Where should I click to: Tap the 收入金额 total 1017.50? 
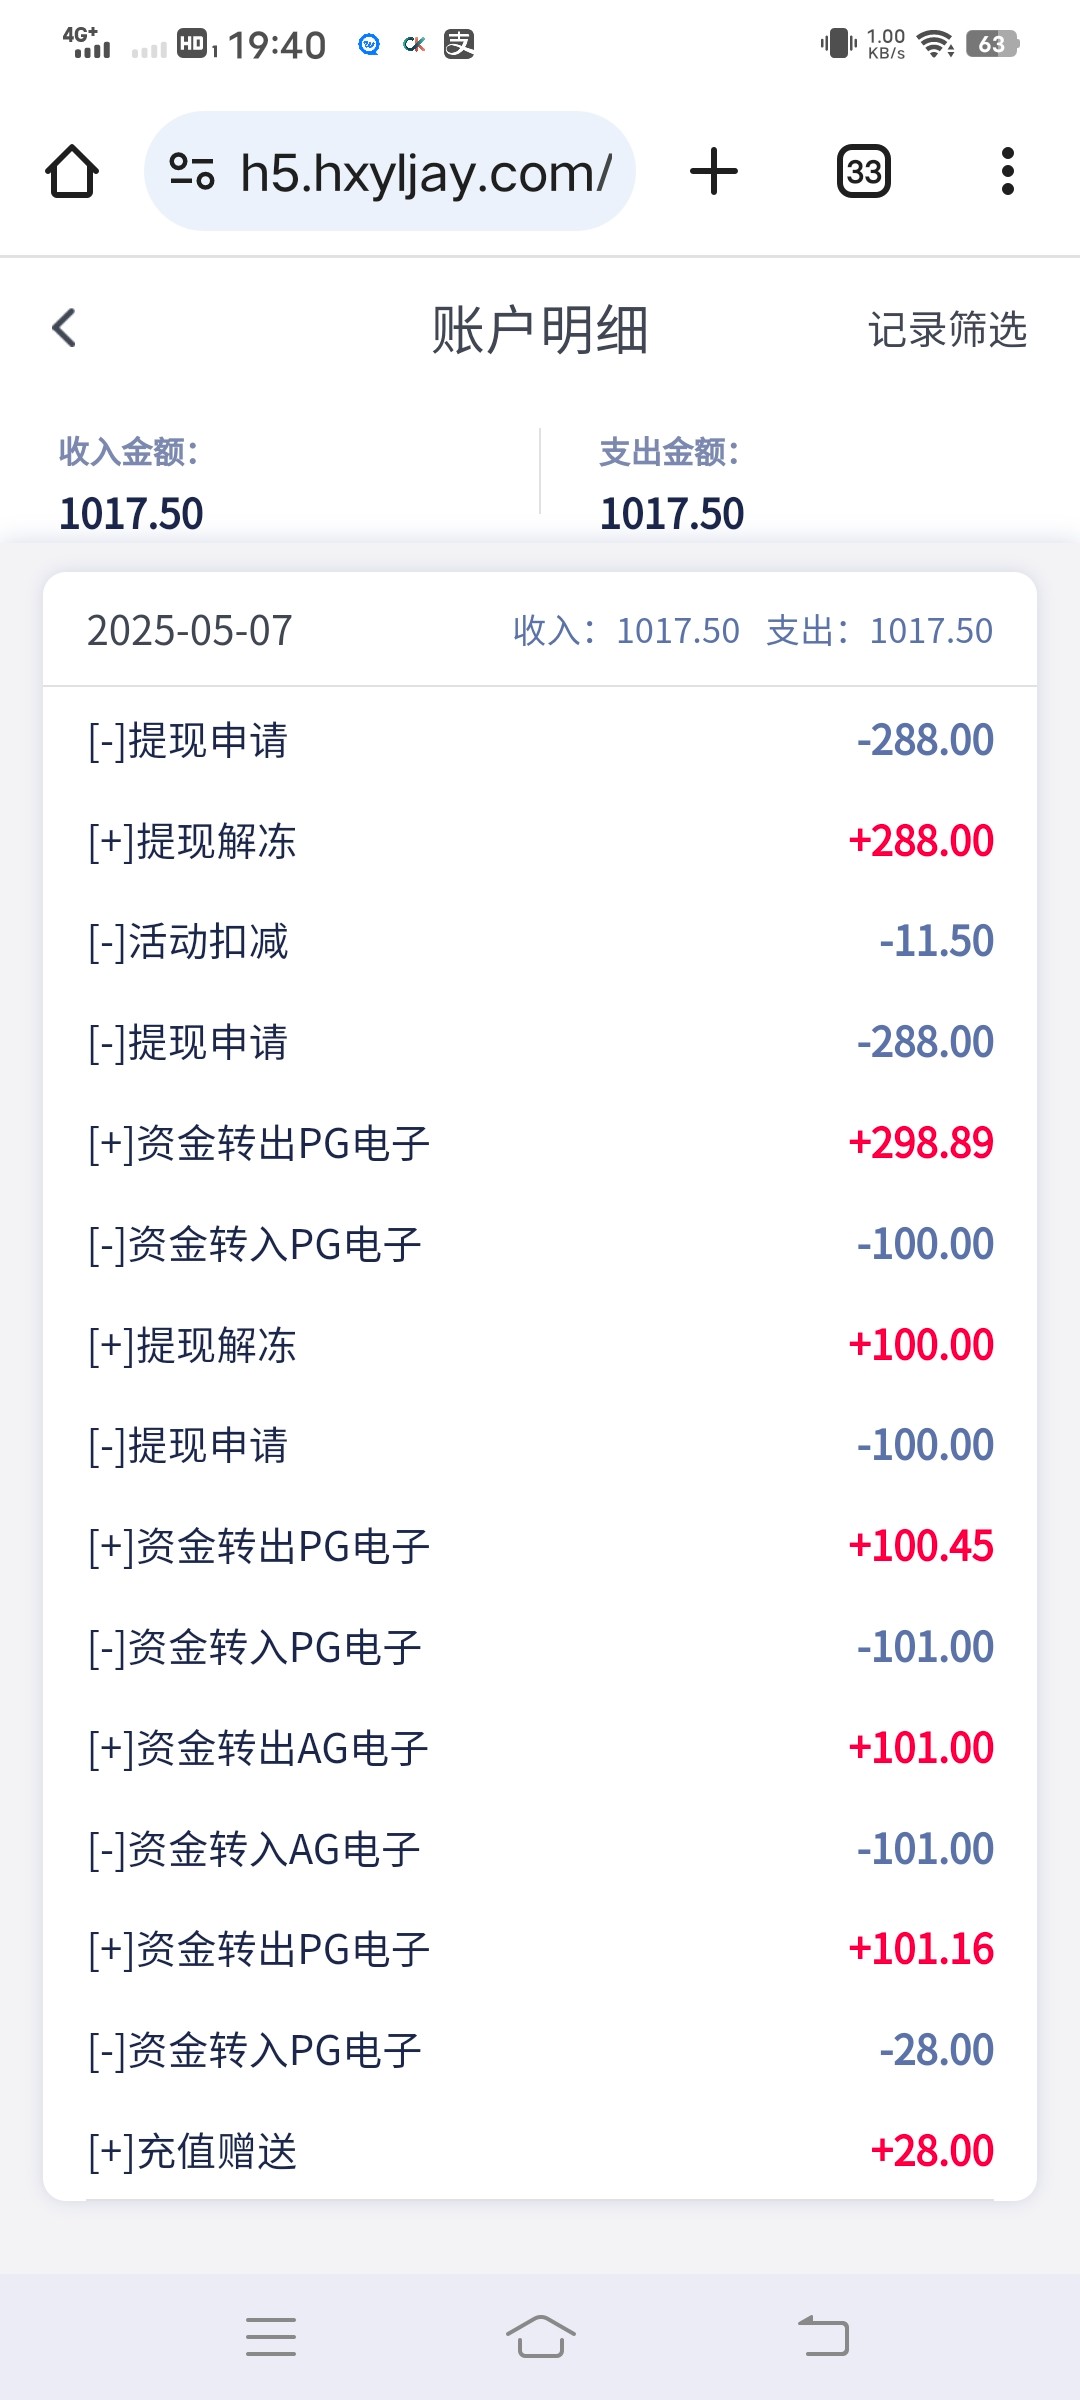[x=131, y=513]
